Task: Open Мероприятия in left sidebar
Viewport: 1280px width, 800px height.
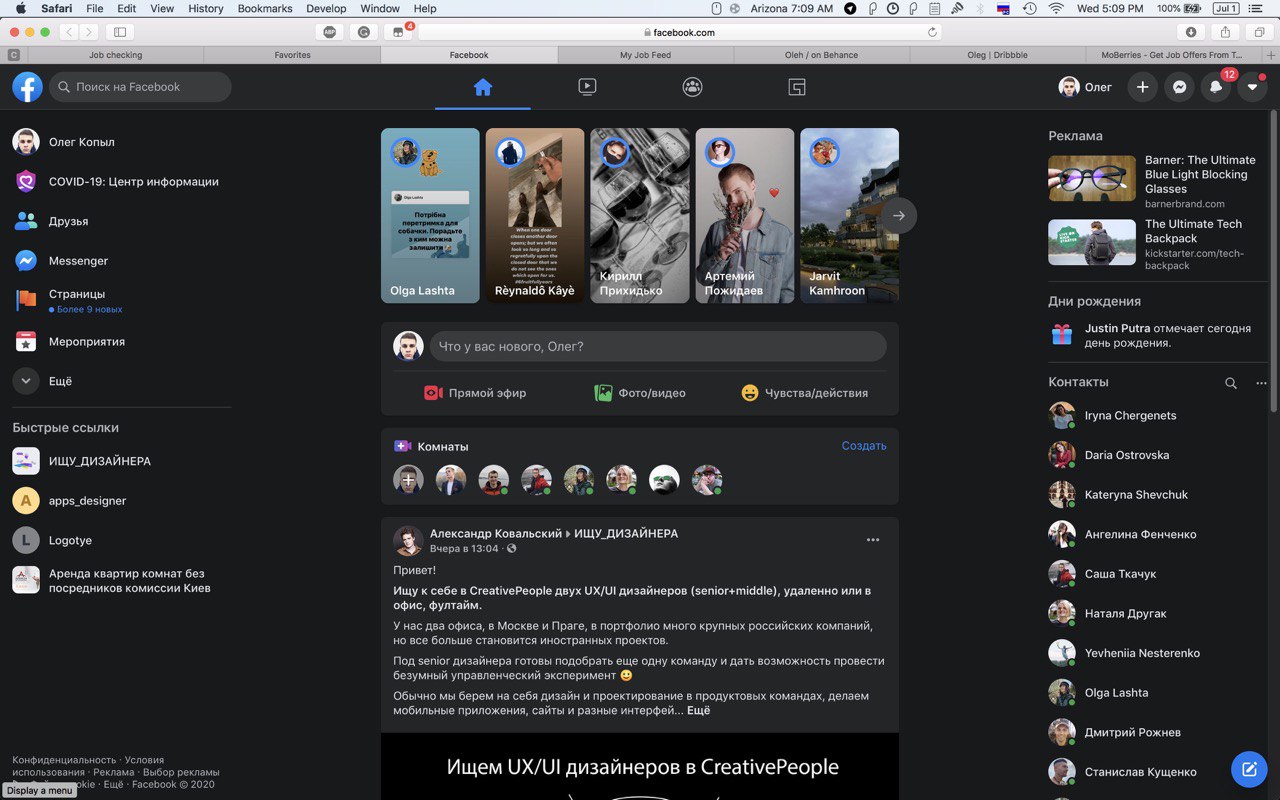Action: (x=121, y=342)
